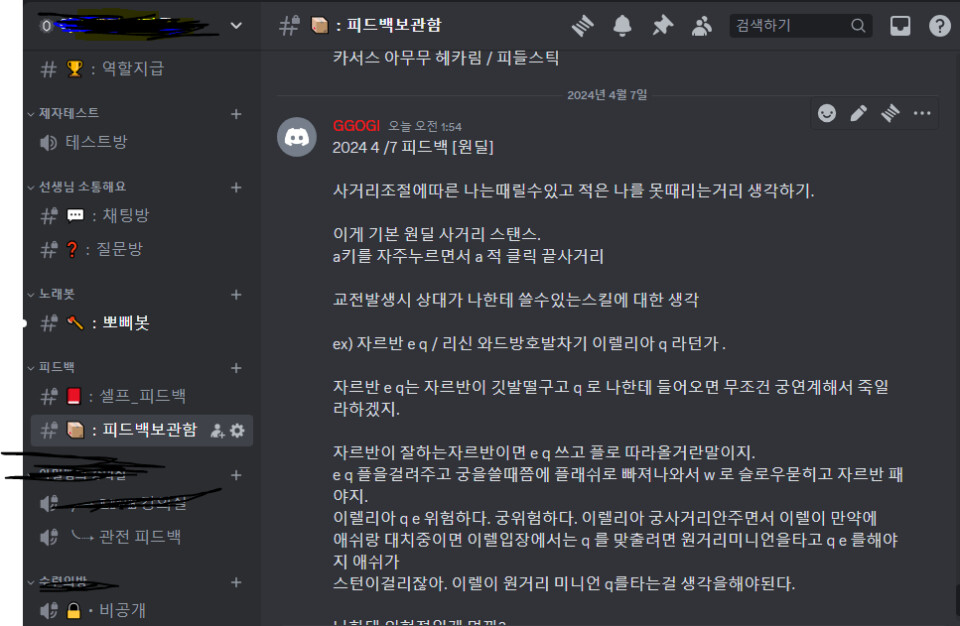Open threads icon in channel header
This screenshot has height=626, width=960.
[582, 26]
